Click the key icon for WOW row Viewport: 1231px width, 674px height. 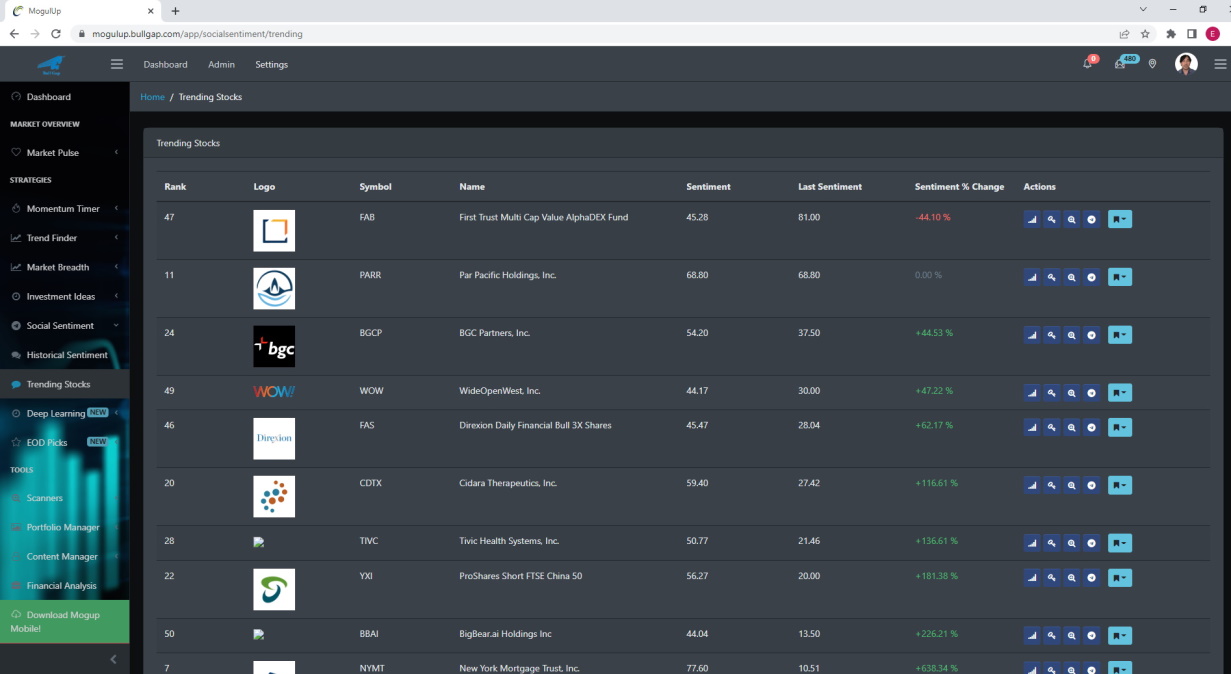point(1052,393)
